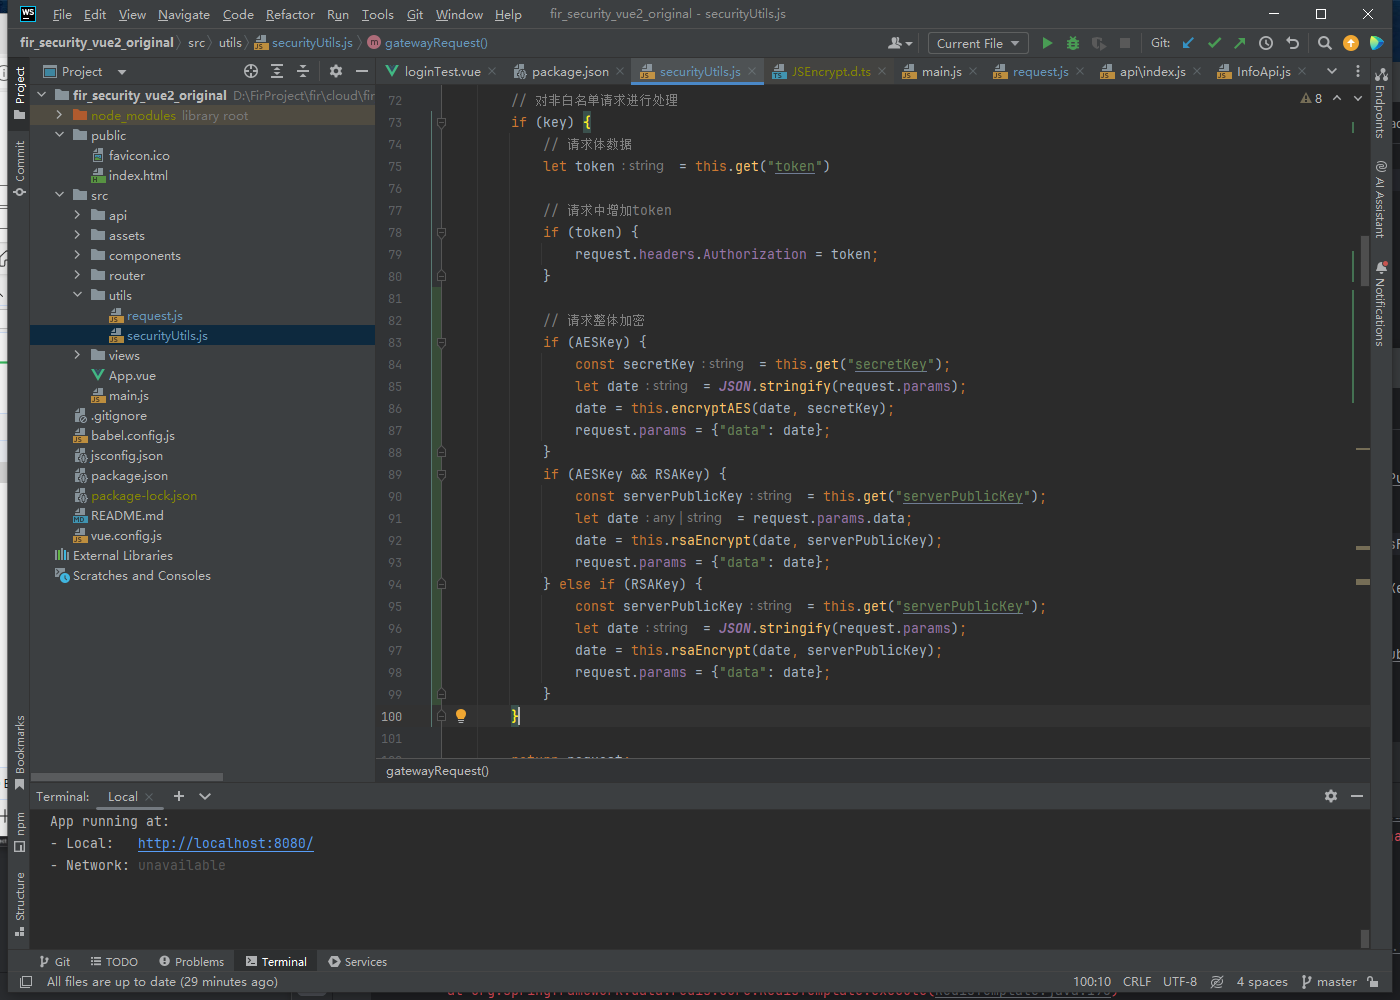This screenshot has width=1400, height=1000.
Task: Change CRLF line separator setting
Action: (1137, 982)
